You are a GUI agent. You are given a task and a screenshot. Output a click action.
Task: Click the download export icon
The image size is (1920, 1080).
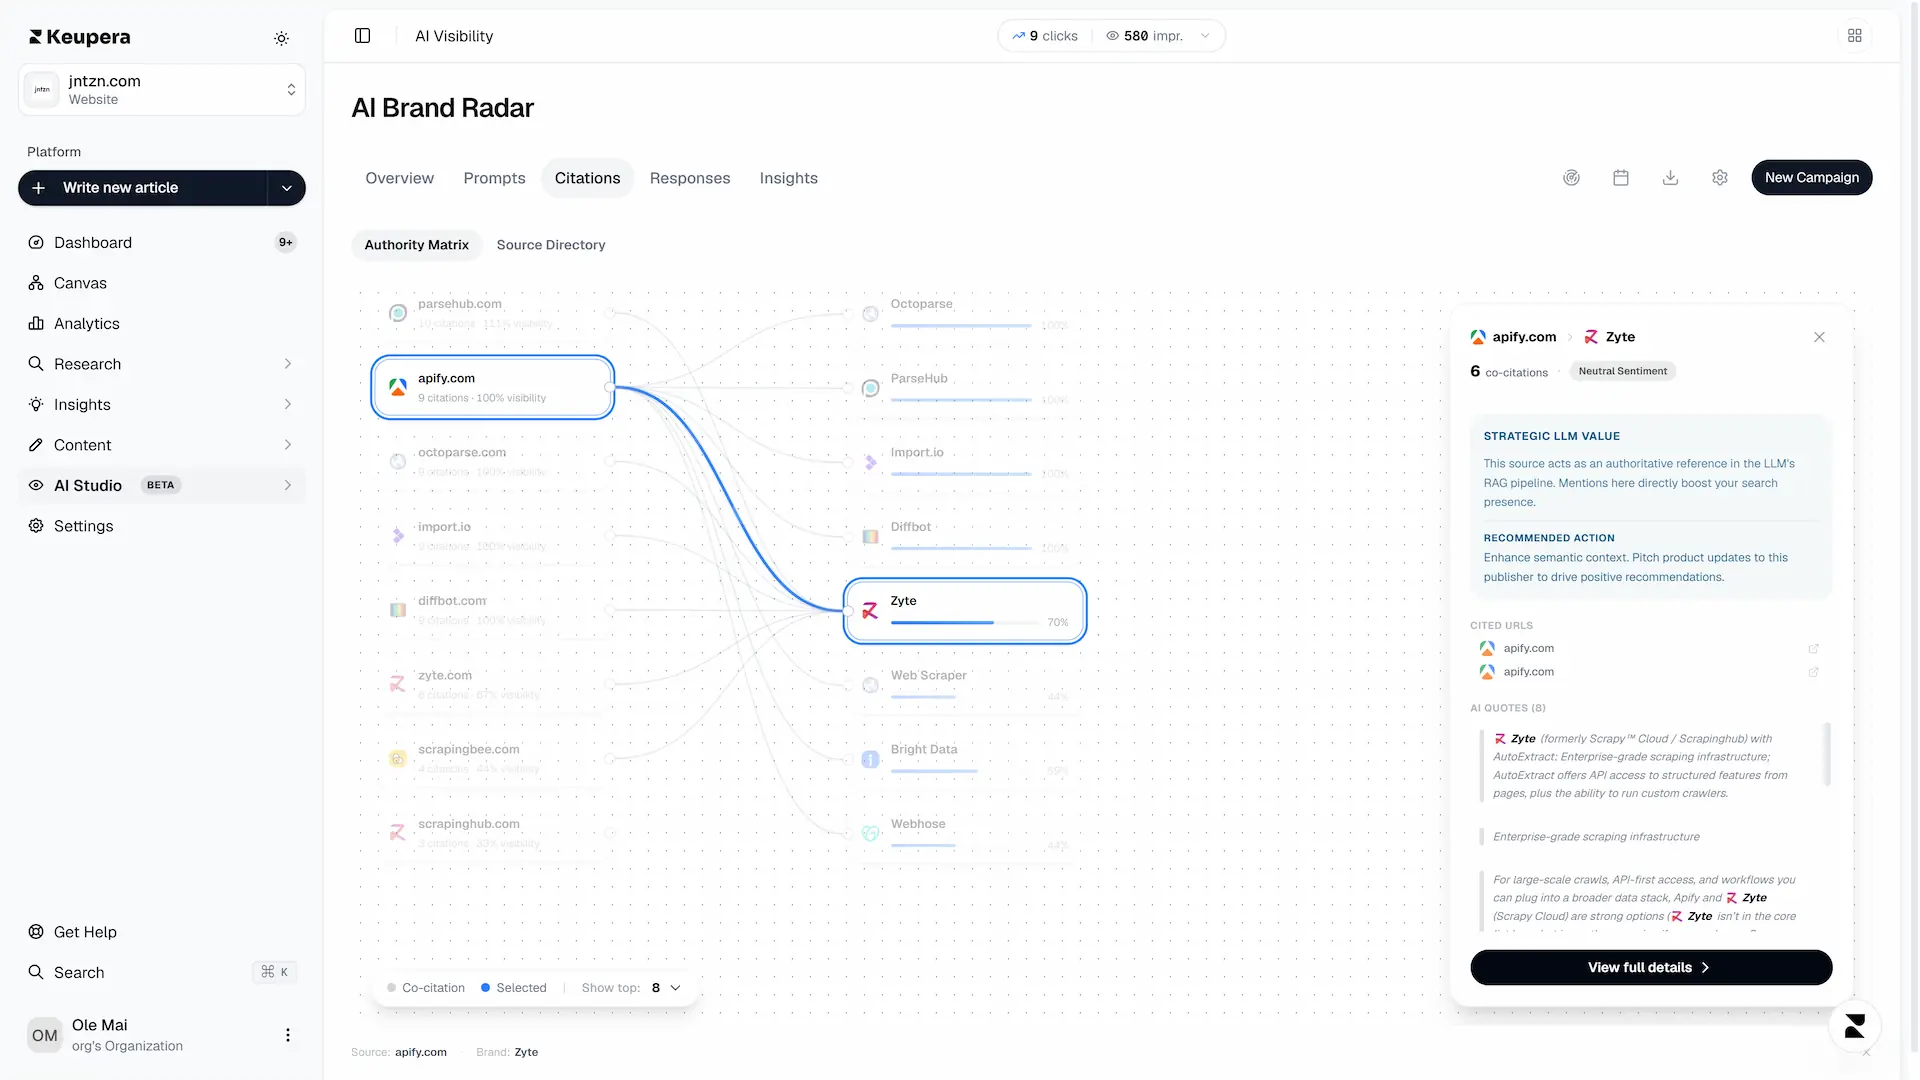[1670, 178]
